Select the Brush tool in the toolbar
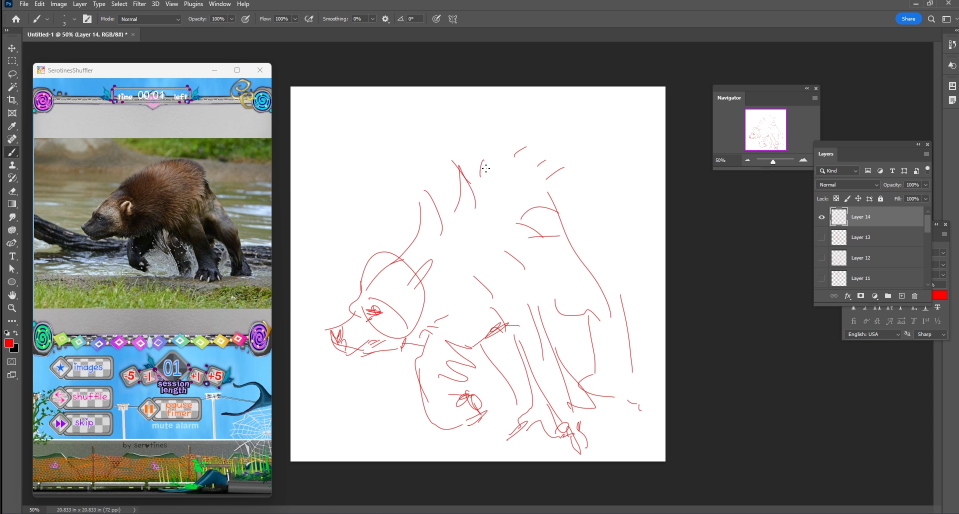This screenshot has width=959, height=514. tap(12, 152)
